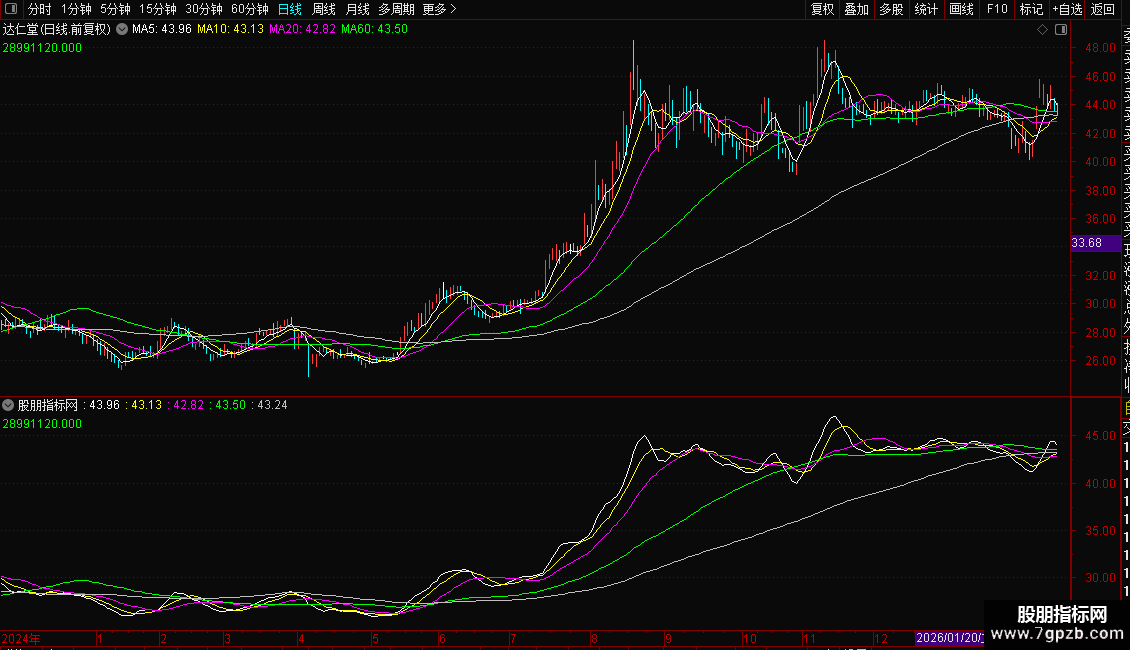Viewport: 1130px width, 650px height.
Task: Click the 股朋指标网 indicator name label
Action: [x=48, y=405]
